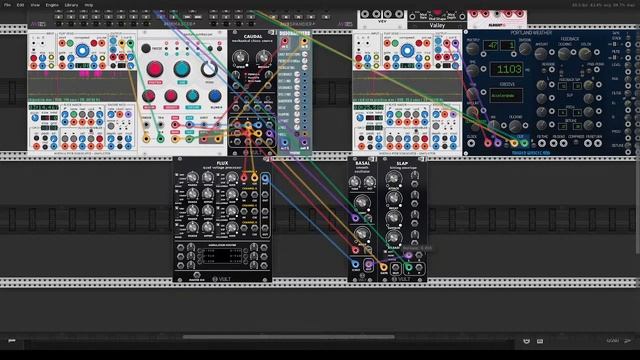640x360 pixels.
Task: Click the Feedback Ducking knob on Portland Weather
Action: point(564,53)
